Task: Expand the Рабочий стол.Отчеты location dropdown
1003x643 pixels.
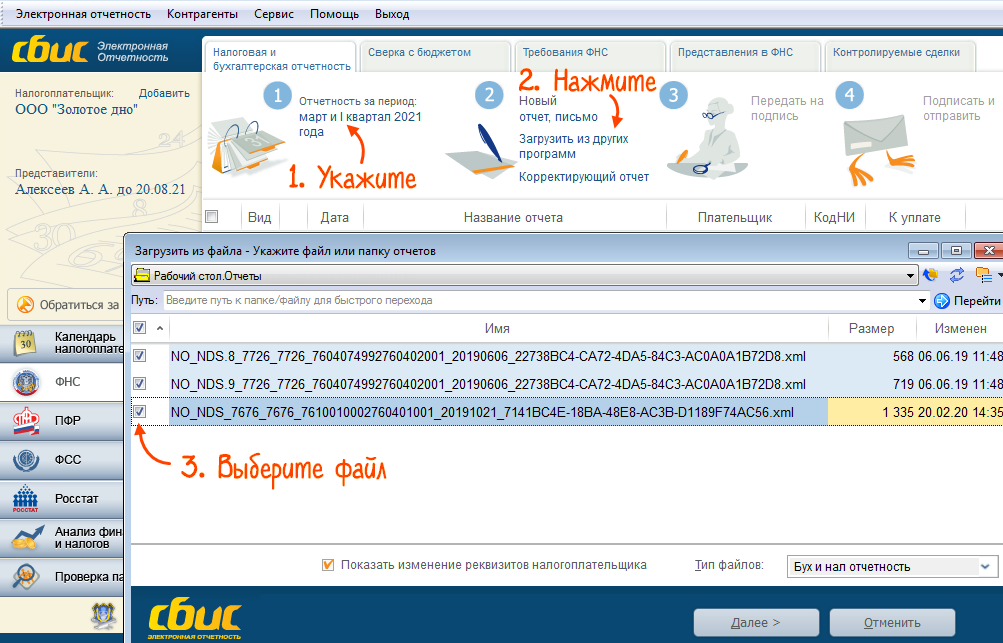Action: coord(910,276)
